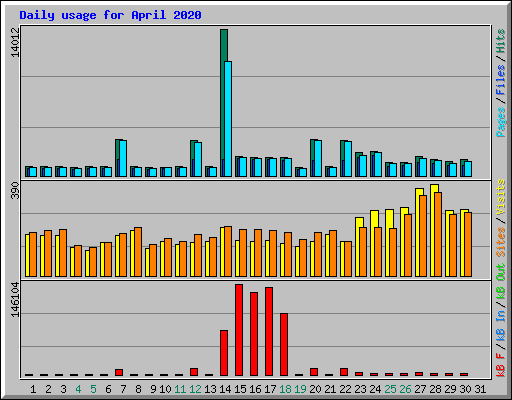Click day 14 on the x-axis
The height and width of the screenshot is (400, 512).
225,389
